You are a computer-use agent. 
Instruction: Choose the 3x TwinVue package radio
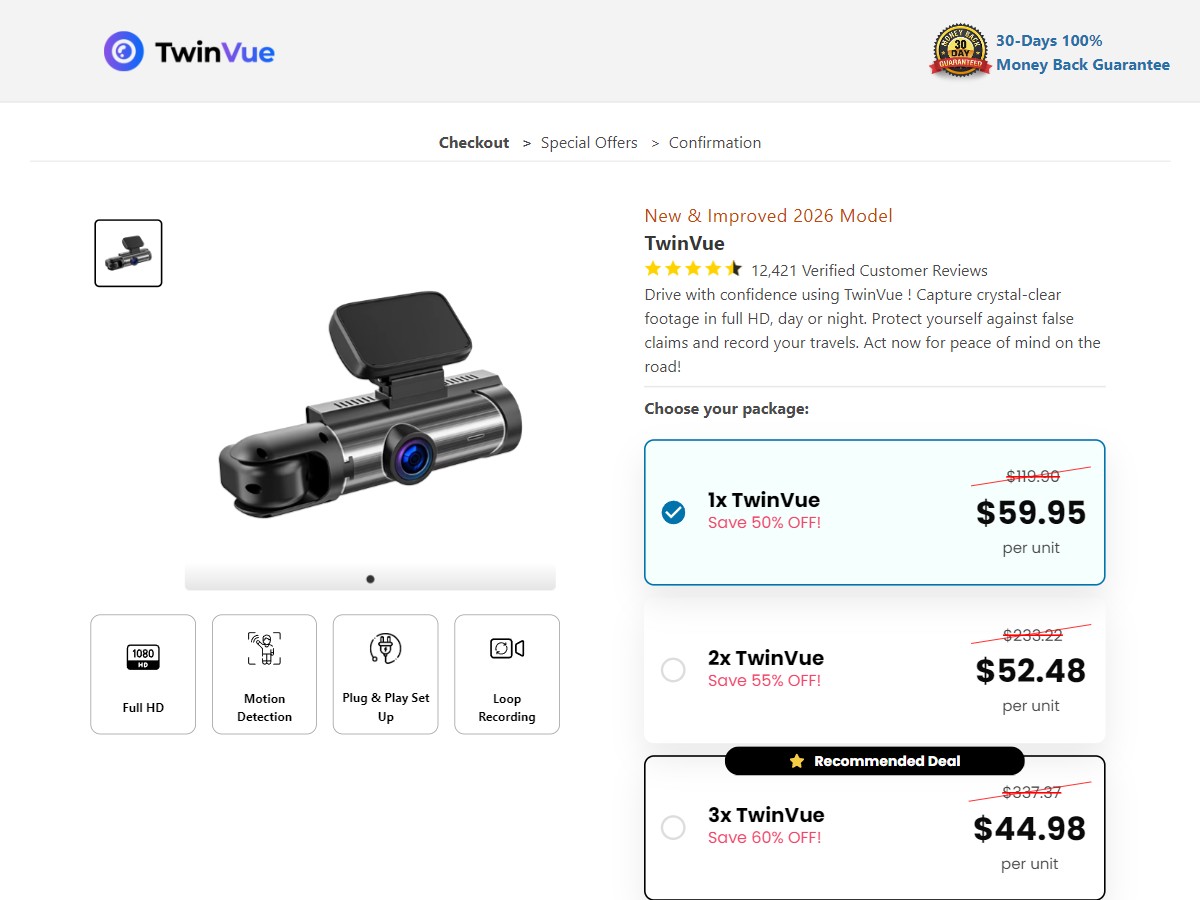point(673,827)
